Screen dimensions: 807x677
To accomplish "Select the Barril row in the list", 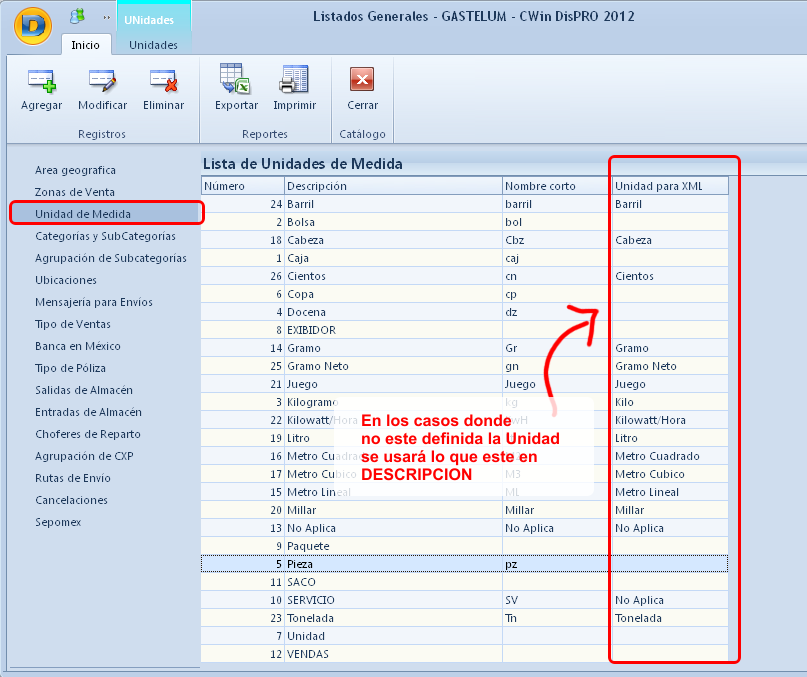I will coord(392,204).
